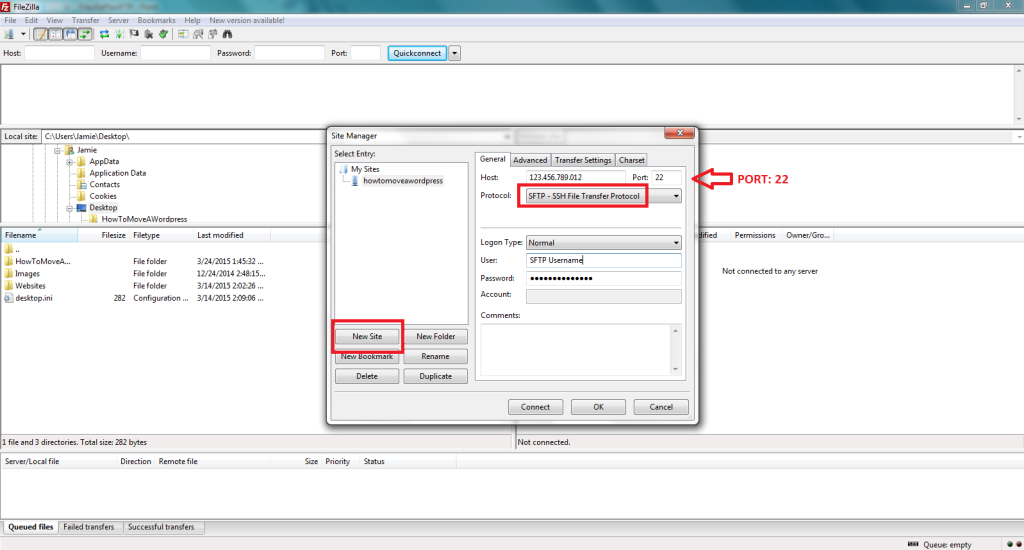Switch to the Transfer Settings tab
This screenshot has height=550, width=1024.
583,160
